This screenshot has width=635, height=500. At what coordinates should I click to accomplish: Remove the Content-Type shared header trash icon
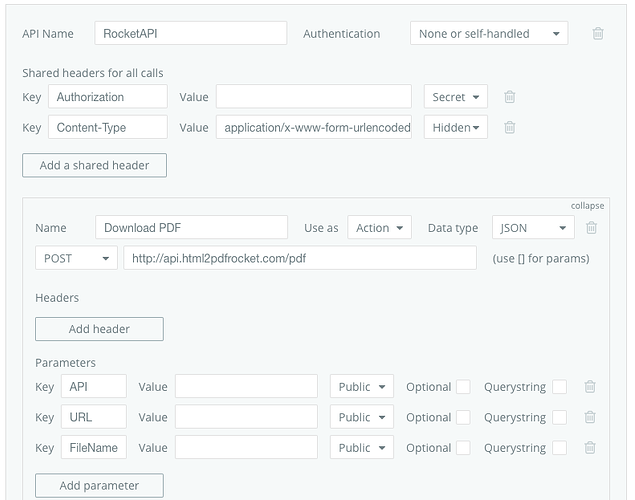pyautogui.click(x=509, y=127)
